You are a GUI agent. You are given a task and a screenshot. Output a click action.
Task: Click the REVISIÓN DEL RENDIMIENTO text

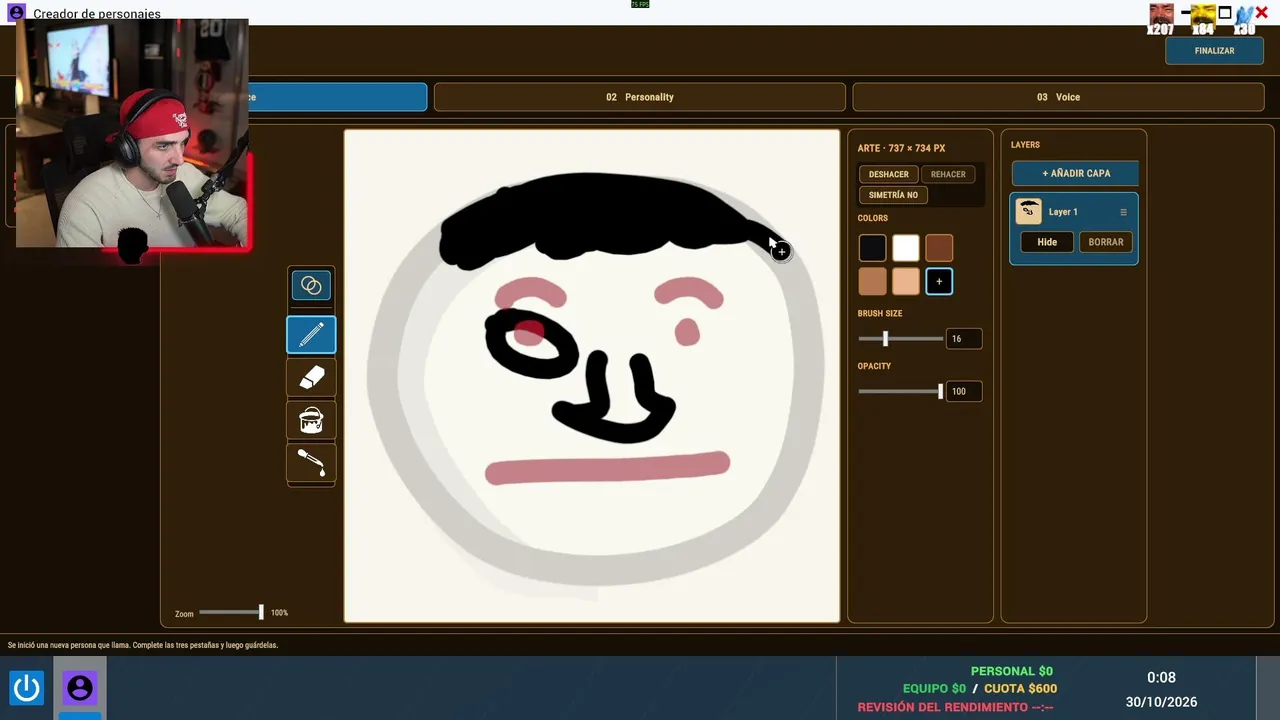point(955,707)
